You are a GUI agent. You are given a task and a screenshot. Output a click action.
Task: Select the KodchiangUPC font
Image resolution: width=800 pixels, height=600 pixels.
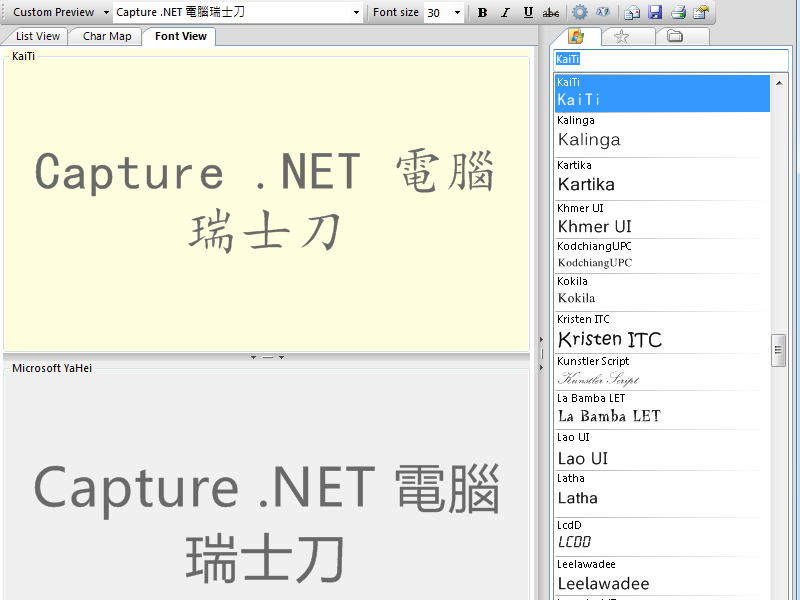pyautogui.click(x=662, y=256)
